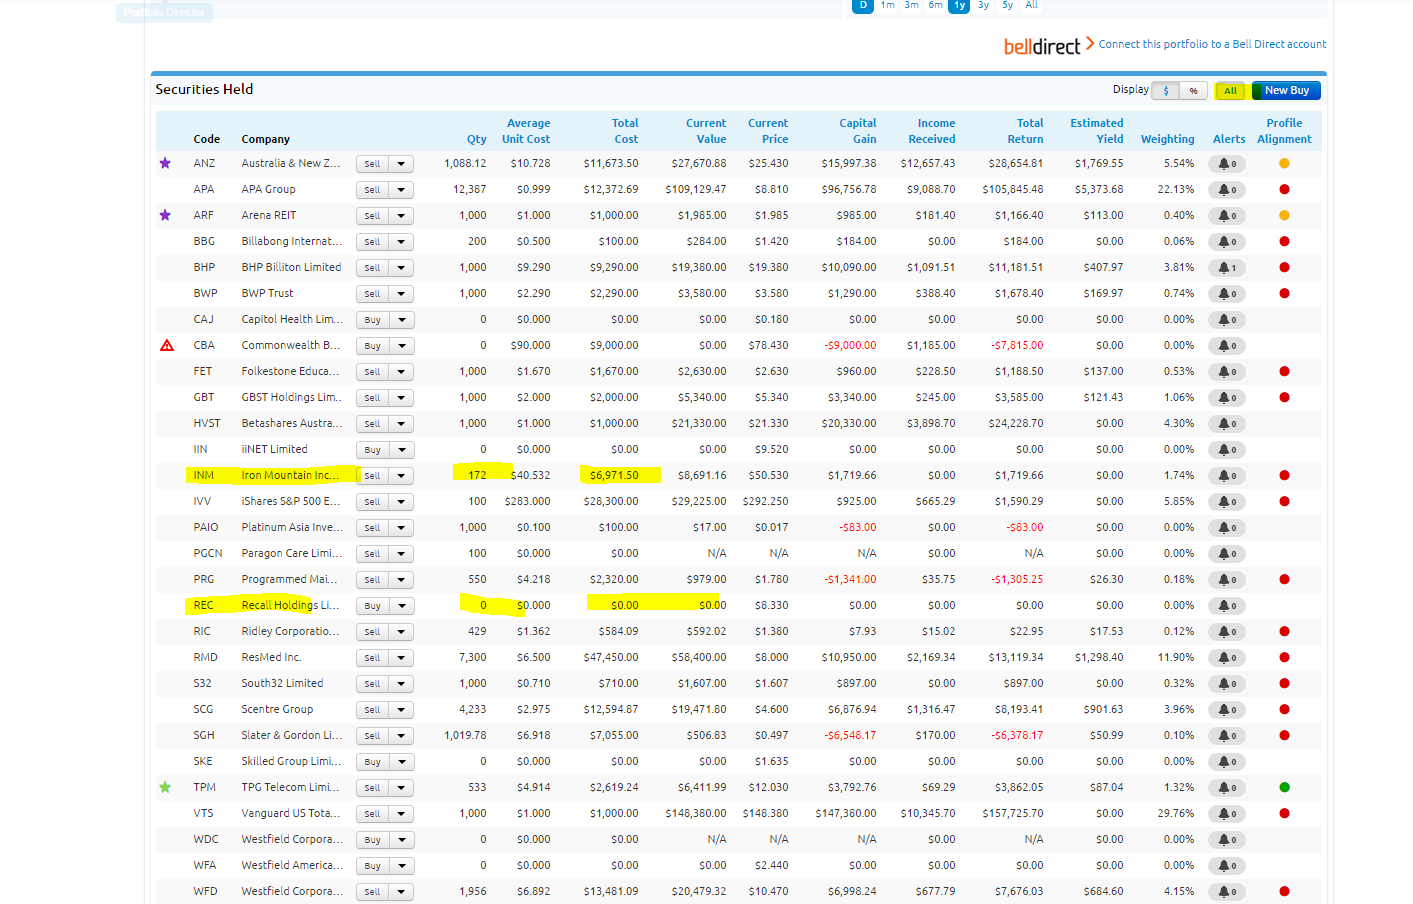
Task: Click Sell for BWP Trust
Action: (372, 294)
